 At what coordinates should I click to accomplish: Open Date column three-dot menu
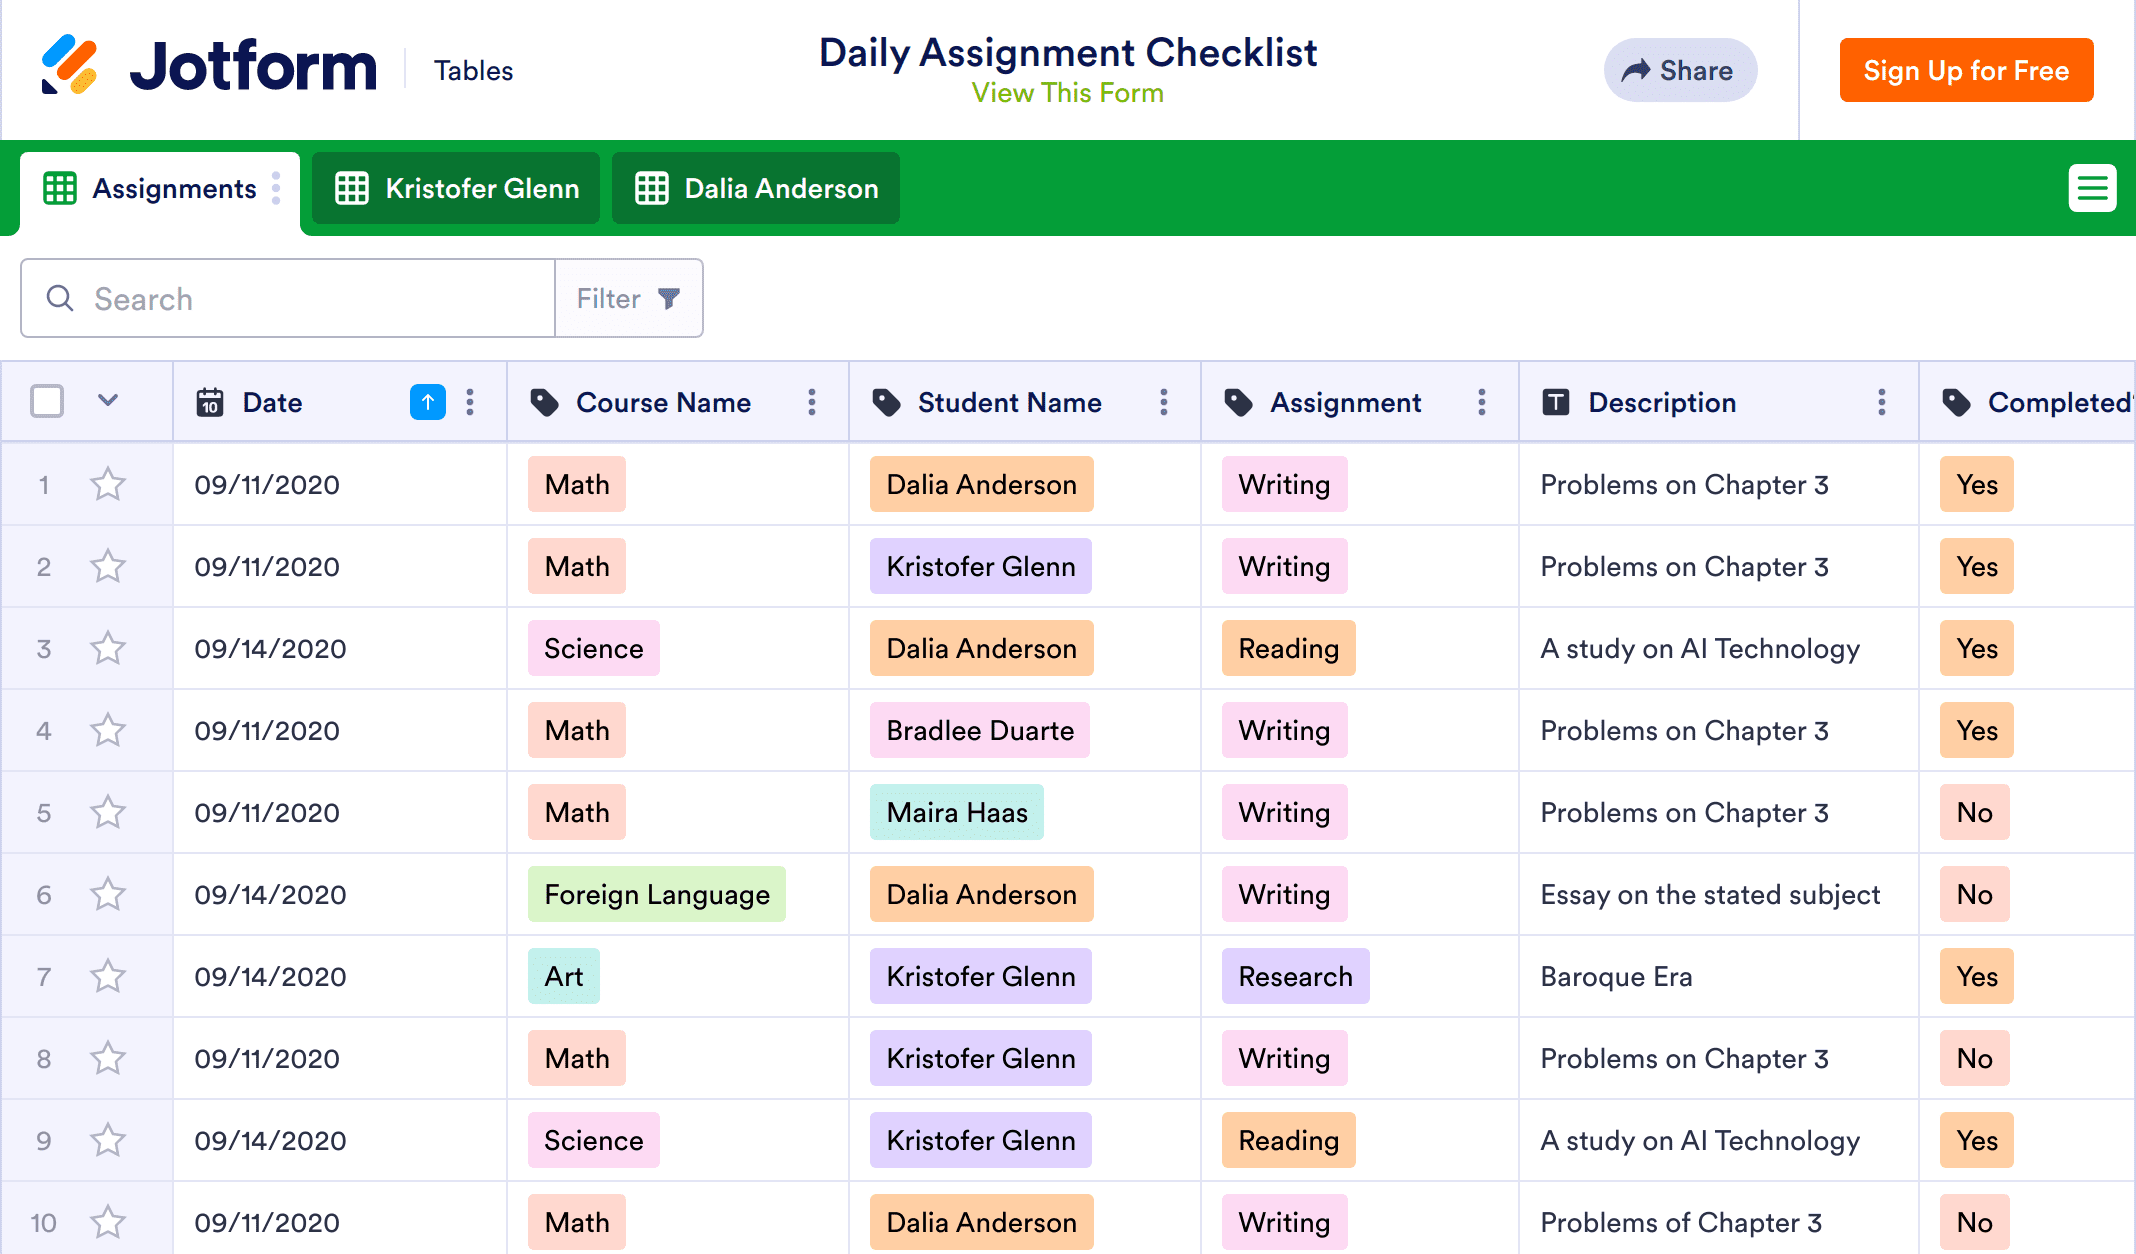click(470, 402)
